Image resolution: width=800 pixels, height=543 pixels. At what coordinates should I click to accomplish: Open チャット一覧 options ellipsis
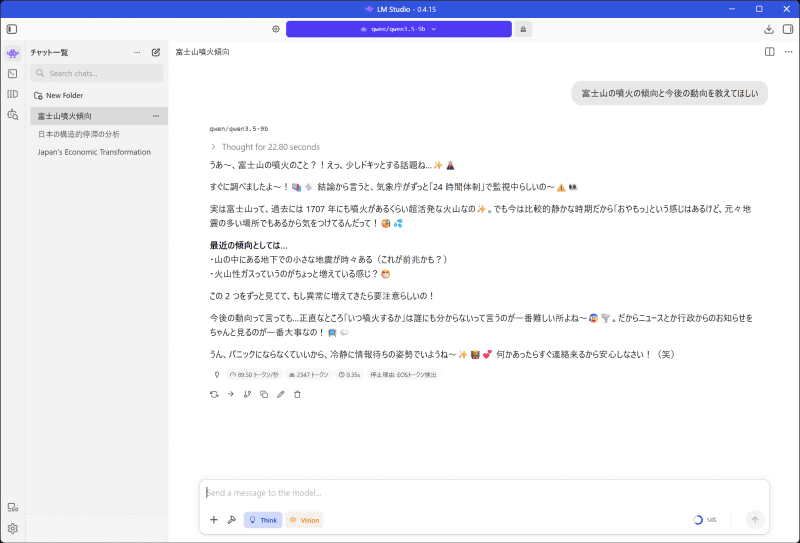pos(137,52)
